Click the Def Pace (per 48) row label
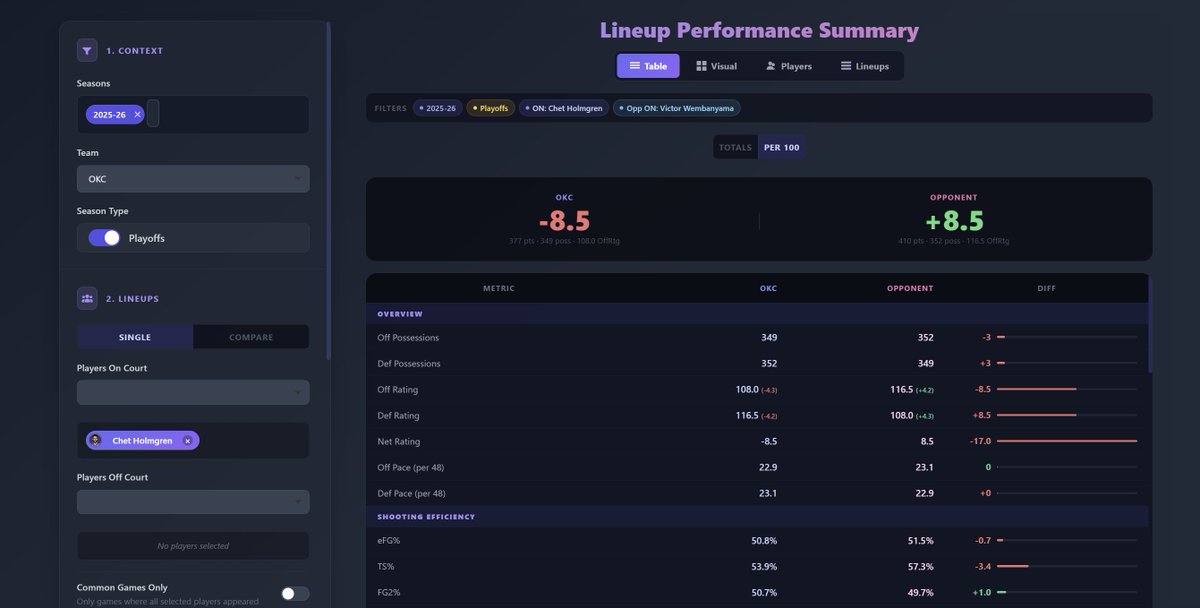Screen dimensions: 1200x608 pyautogui.click(x=411, y=493)
